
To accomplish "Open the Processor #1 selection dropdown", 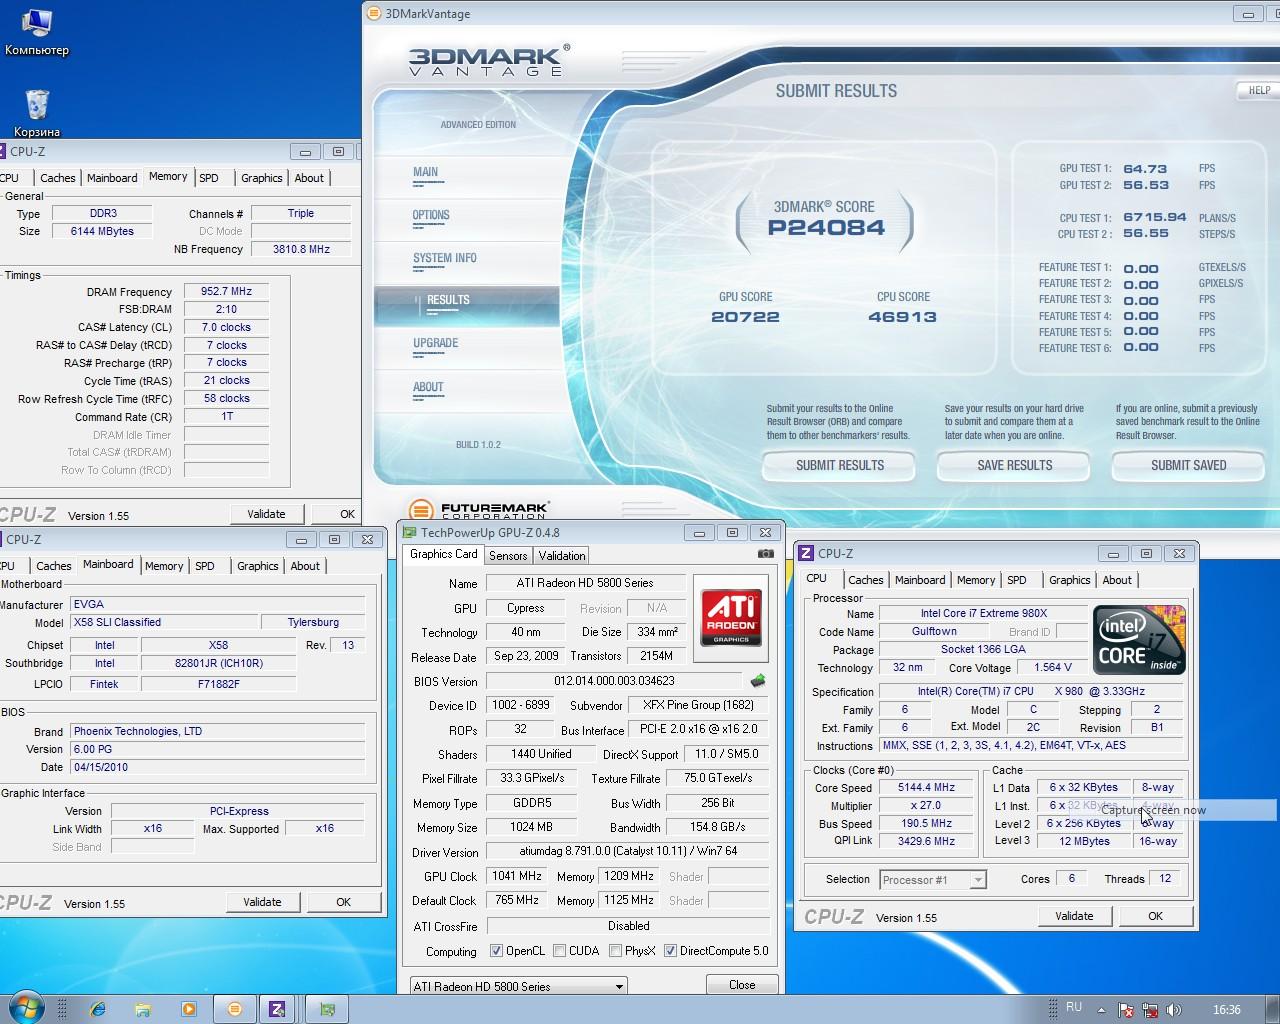I will click(x=933, y=880).
